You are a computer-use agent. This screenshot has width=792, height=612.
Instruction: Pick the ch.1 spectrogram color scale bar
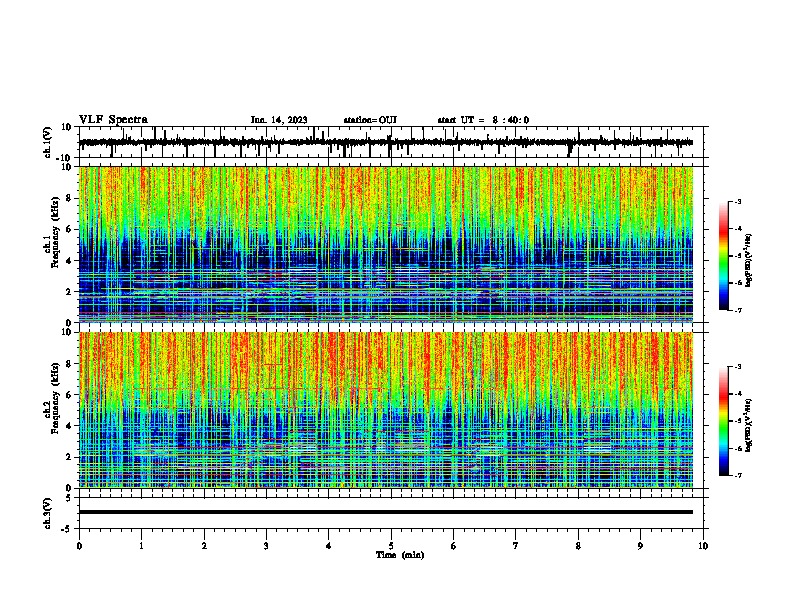(724, 256)
